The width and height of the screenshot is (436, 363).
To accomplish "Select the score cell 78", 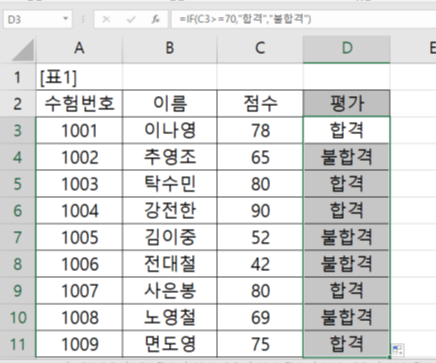I will 260,130.
